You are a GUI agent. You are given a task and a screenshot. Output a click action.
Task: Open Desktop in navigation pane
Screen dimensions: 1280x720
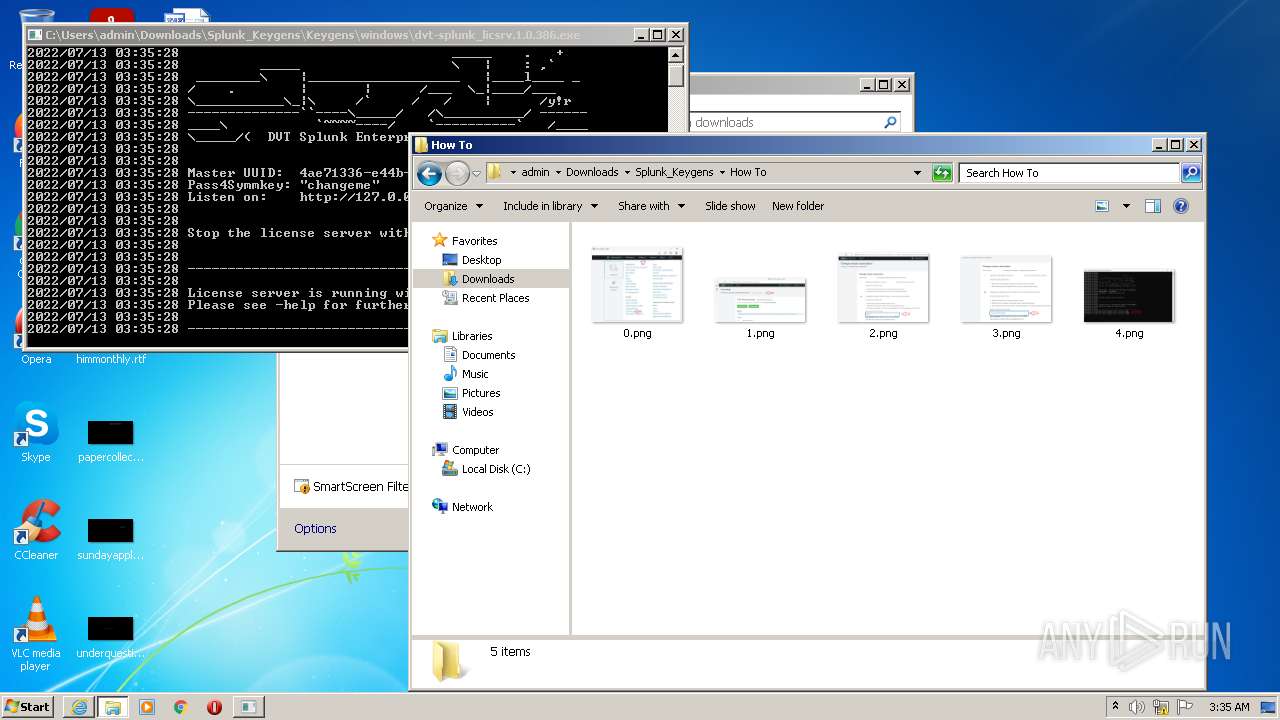coord(481,260)
